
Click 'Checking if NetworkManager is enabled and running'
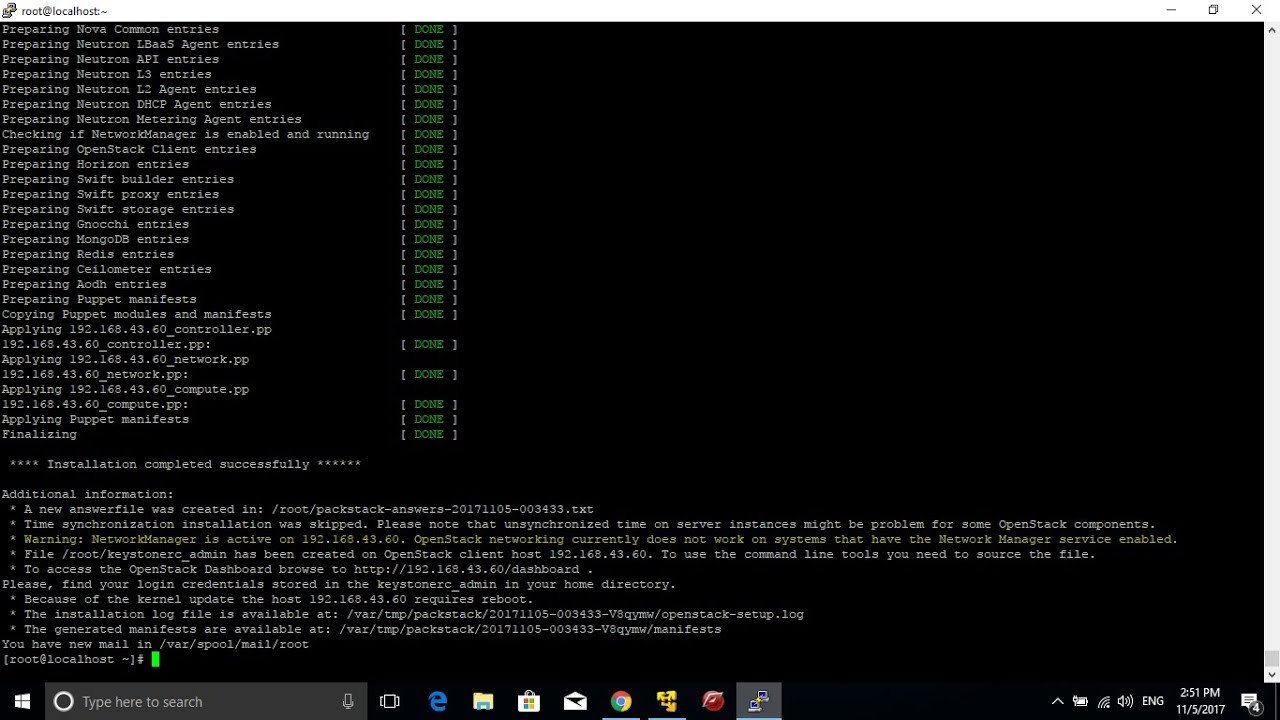coord(186,134)
